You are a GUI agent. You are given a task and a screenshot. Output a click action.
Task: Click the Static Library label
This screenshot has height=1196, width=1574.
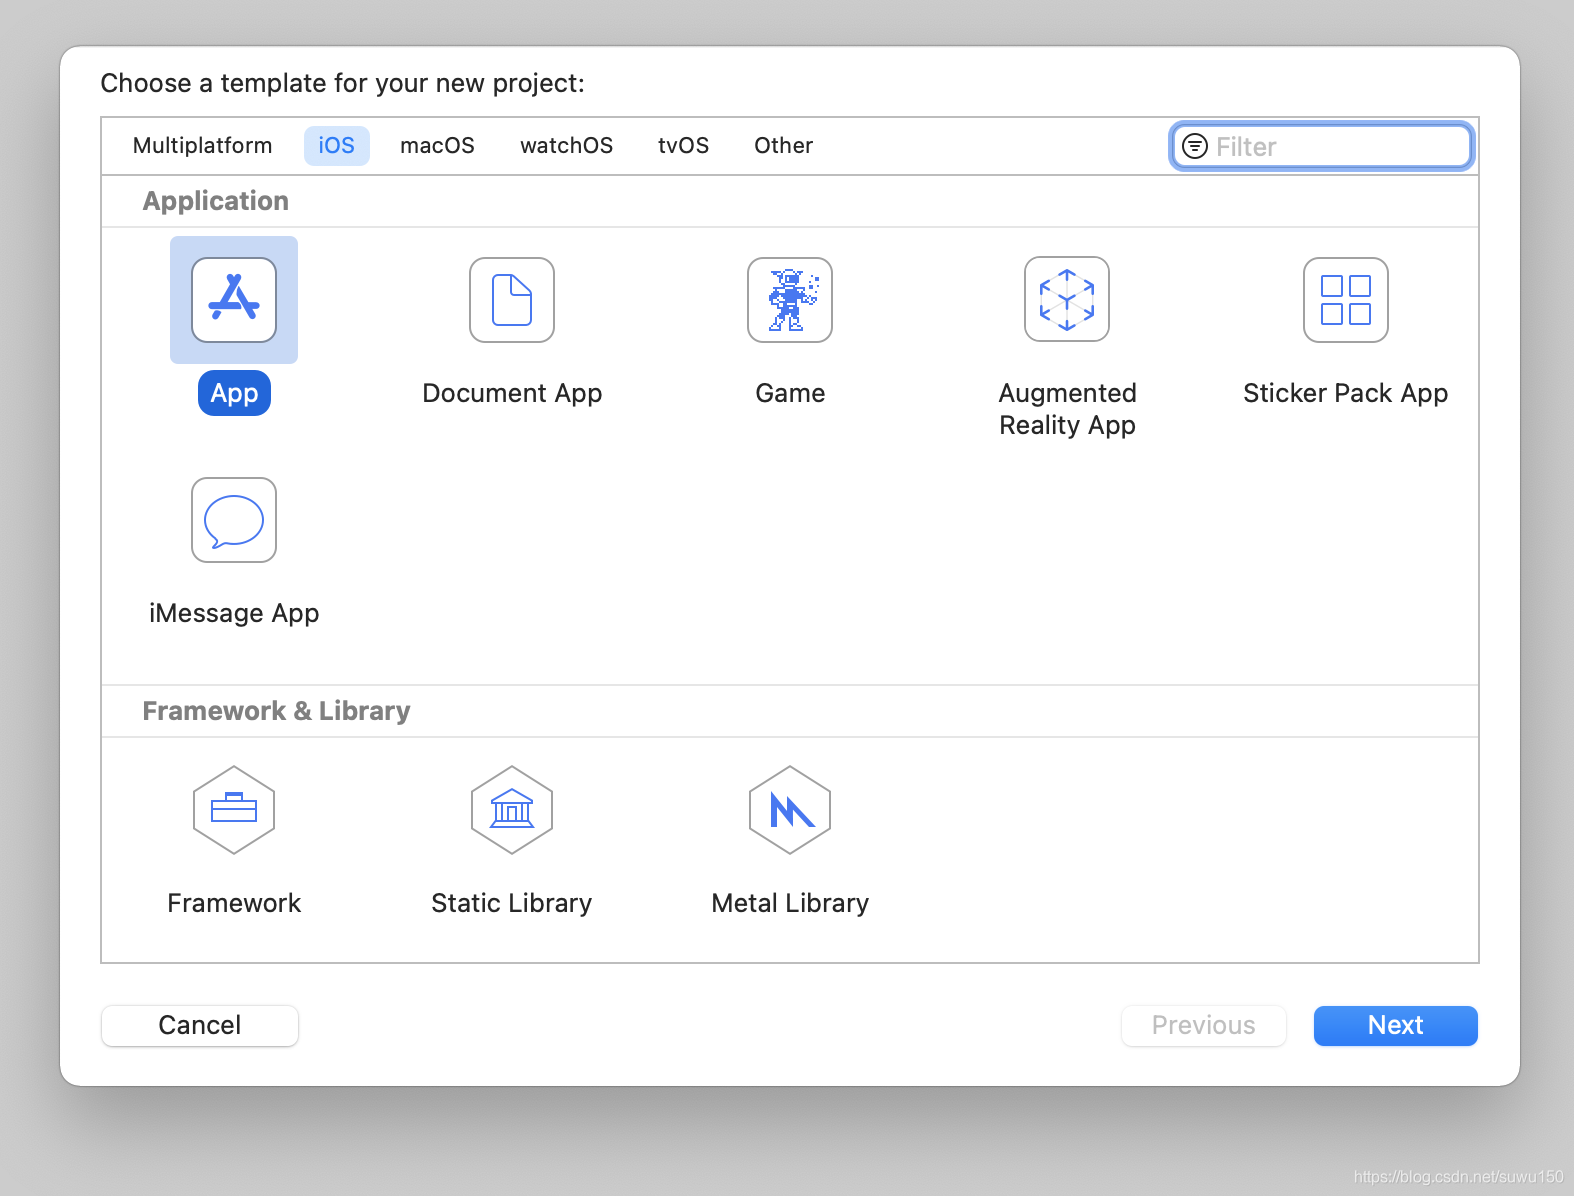pos(512,903)
